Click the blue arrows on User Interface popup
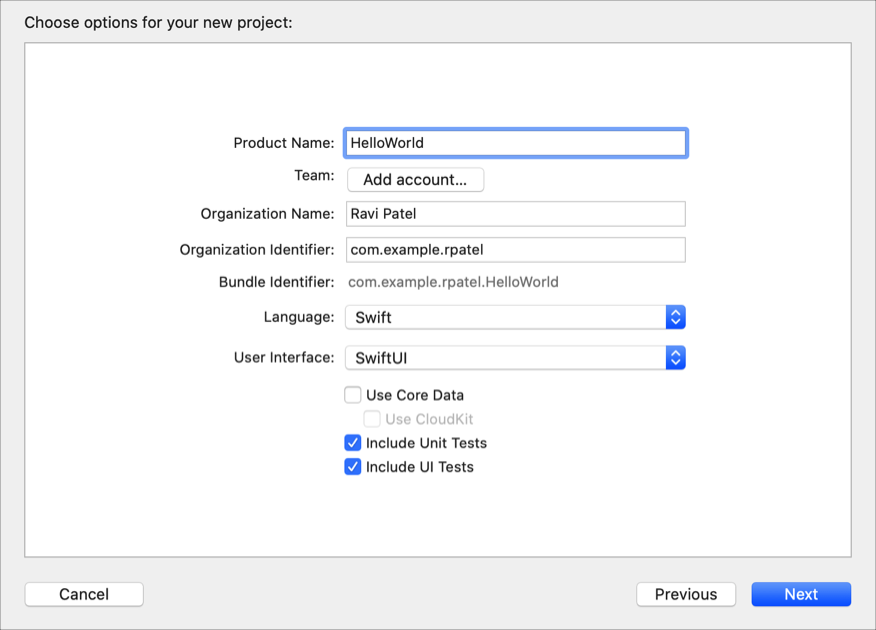876x630 pixels. [x=676, y=358]
